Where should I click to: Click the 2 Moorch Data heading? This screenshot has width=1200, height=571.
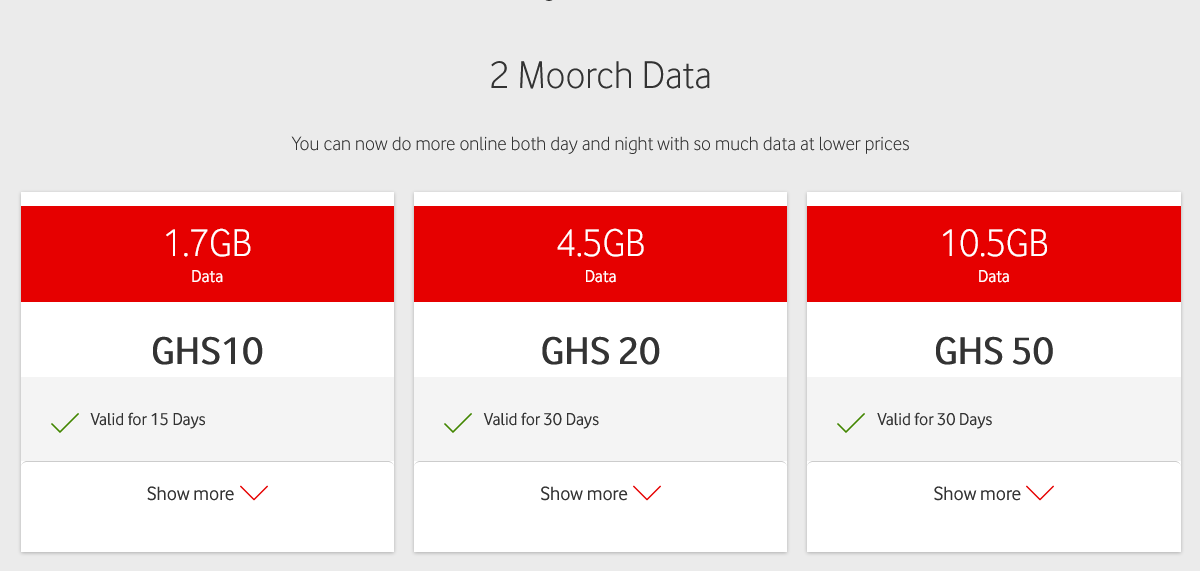(600, 76)
